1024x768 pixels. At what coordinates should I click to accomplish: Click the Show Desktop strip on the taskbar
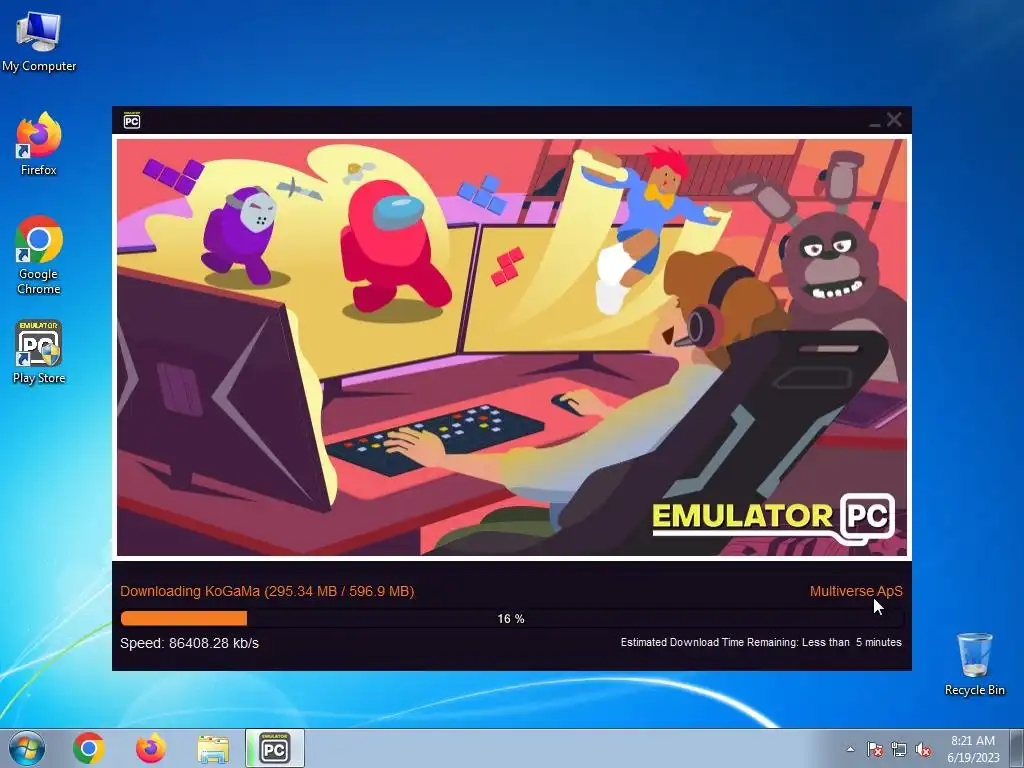click(1017, 748)
